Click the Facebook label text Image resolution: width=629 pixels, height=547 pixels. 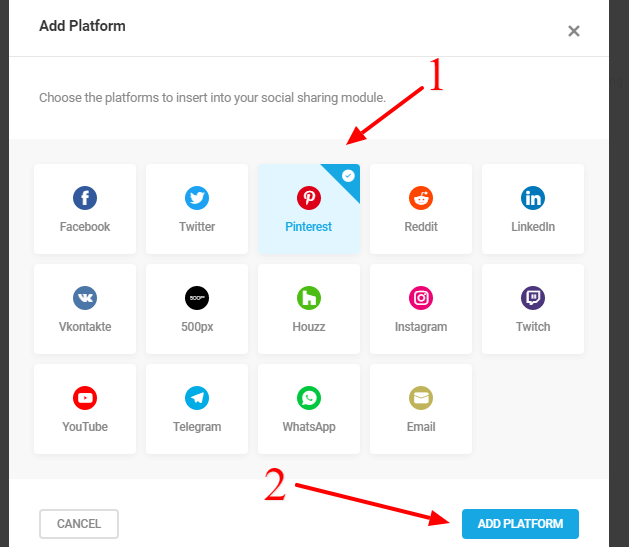(85, 227)
